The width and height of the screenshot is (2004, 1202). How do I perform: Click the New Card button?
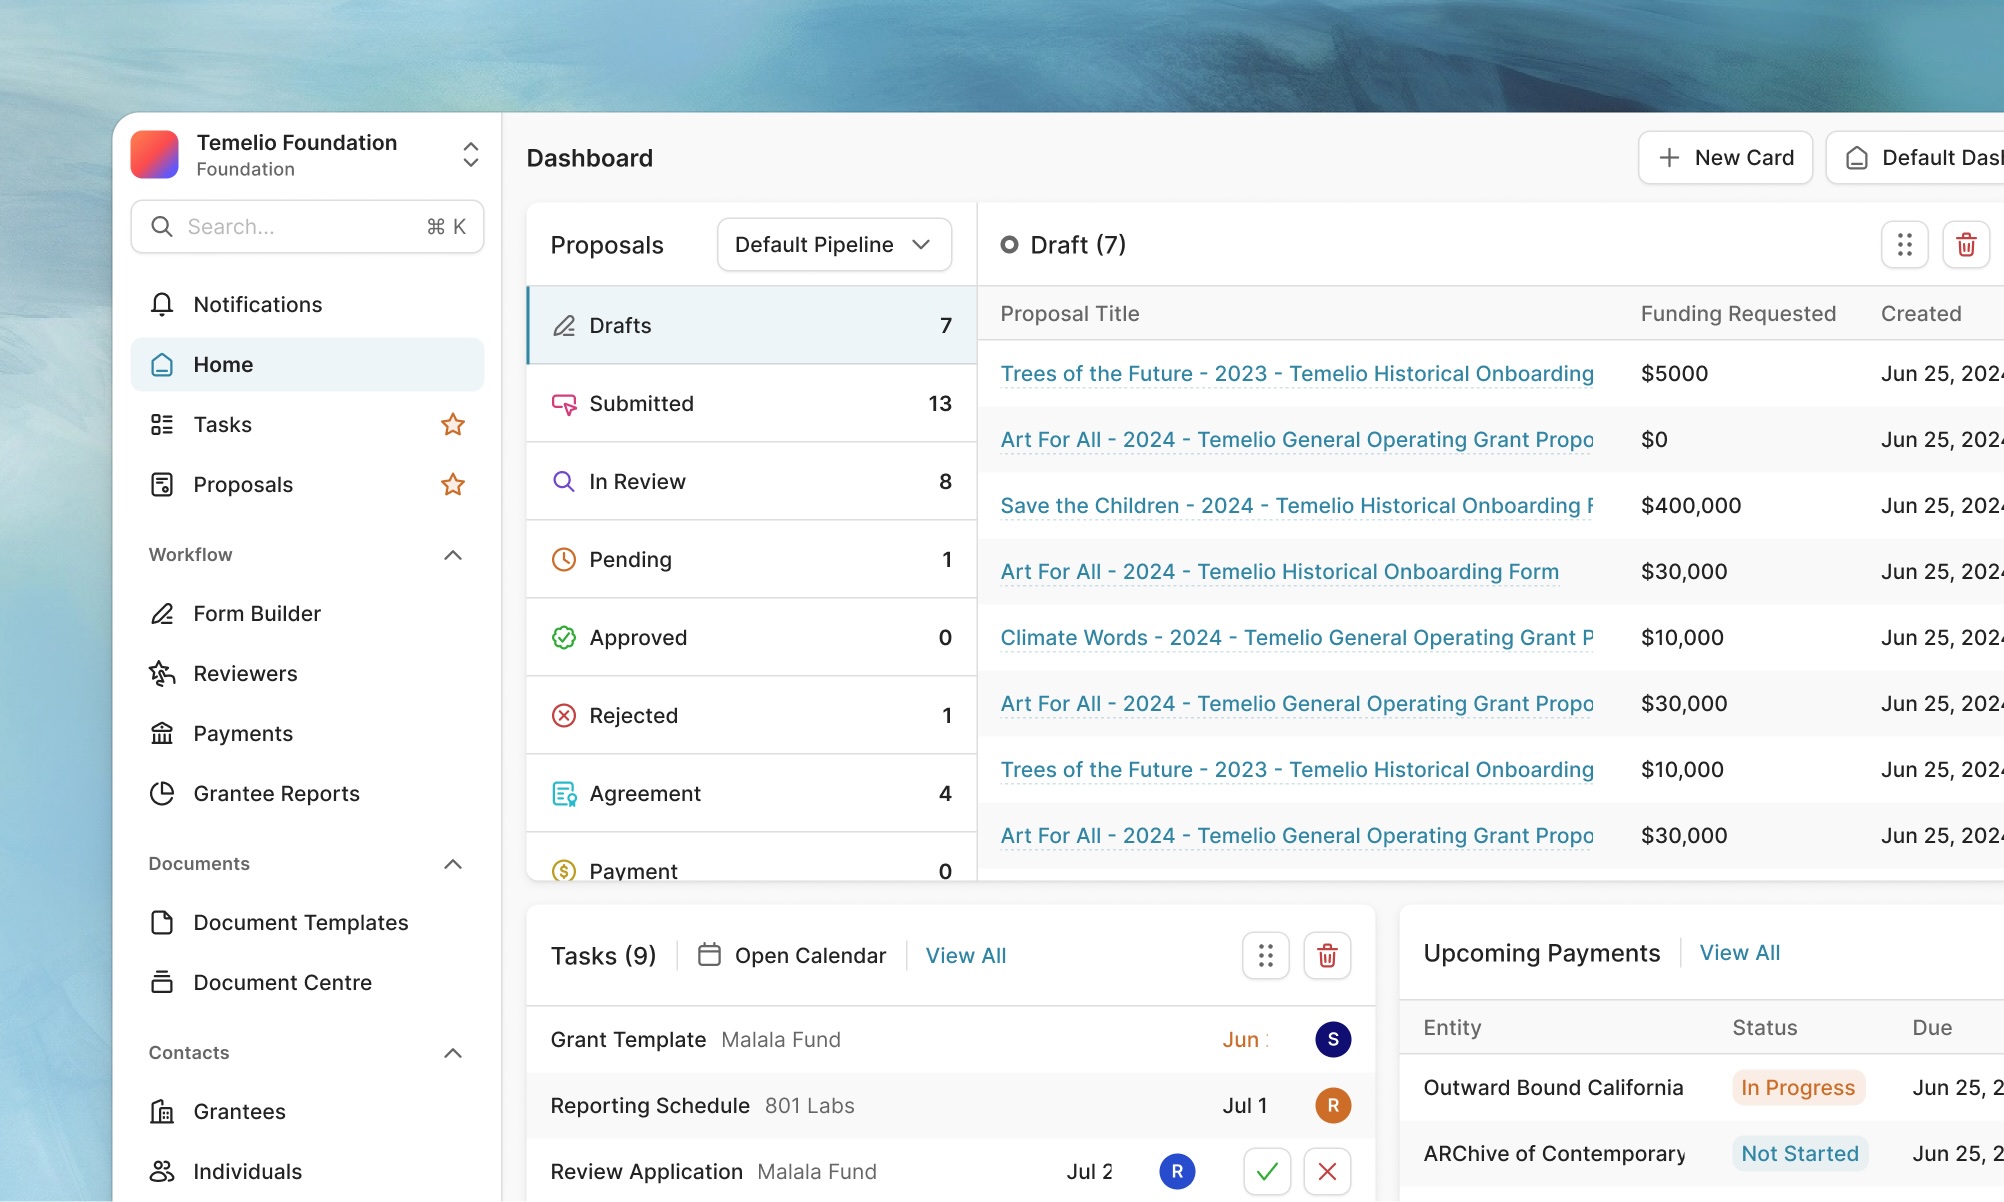[x=1725, y=158]
